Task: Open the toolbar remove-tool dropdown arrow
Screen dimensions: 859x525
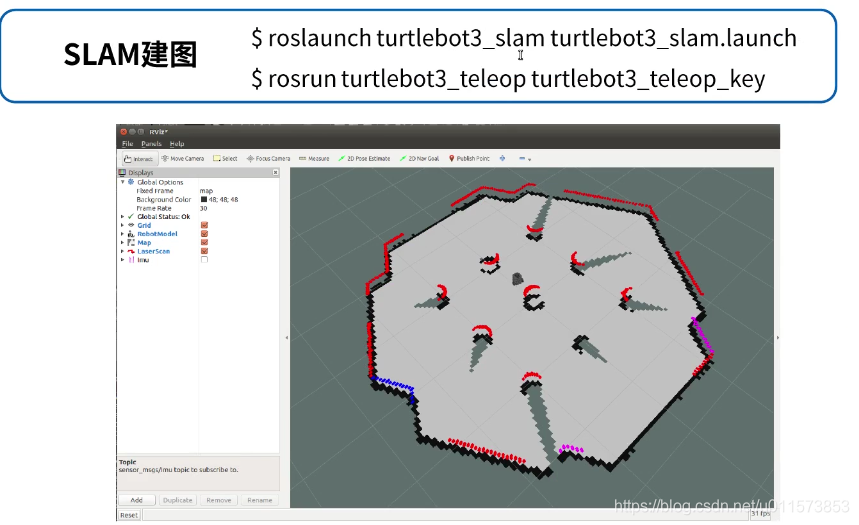Action: (x=529, y=159)
